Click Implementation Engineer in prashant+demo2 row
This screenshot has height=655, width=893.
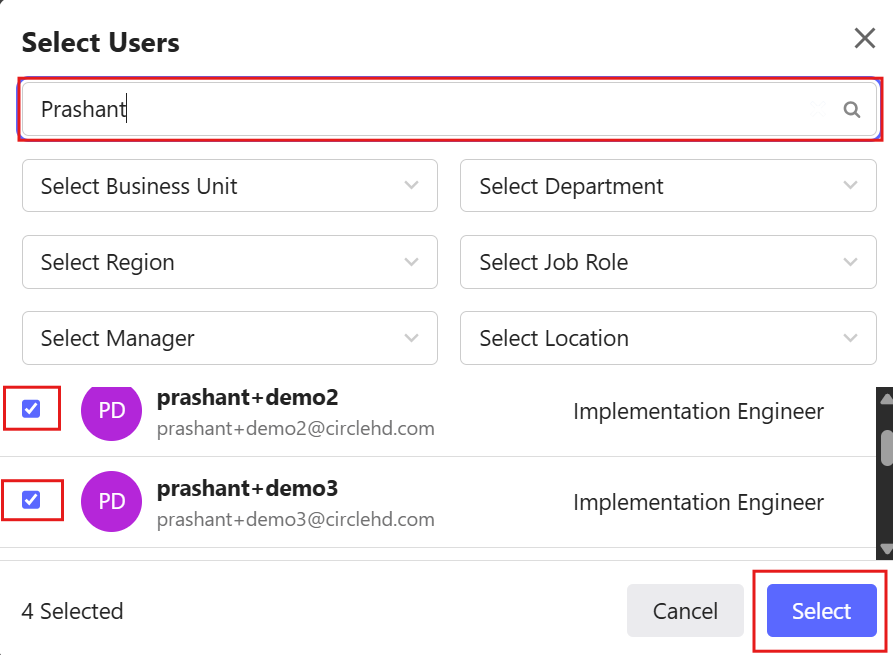pyautogui.click(x=698, y=411)
